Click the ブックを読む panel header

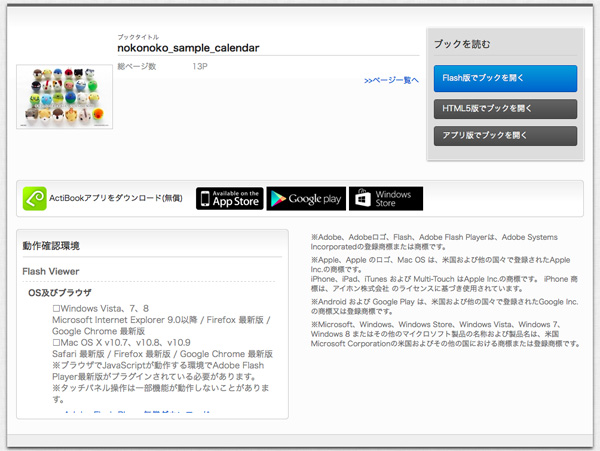(x=462, y=45)
